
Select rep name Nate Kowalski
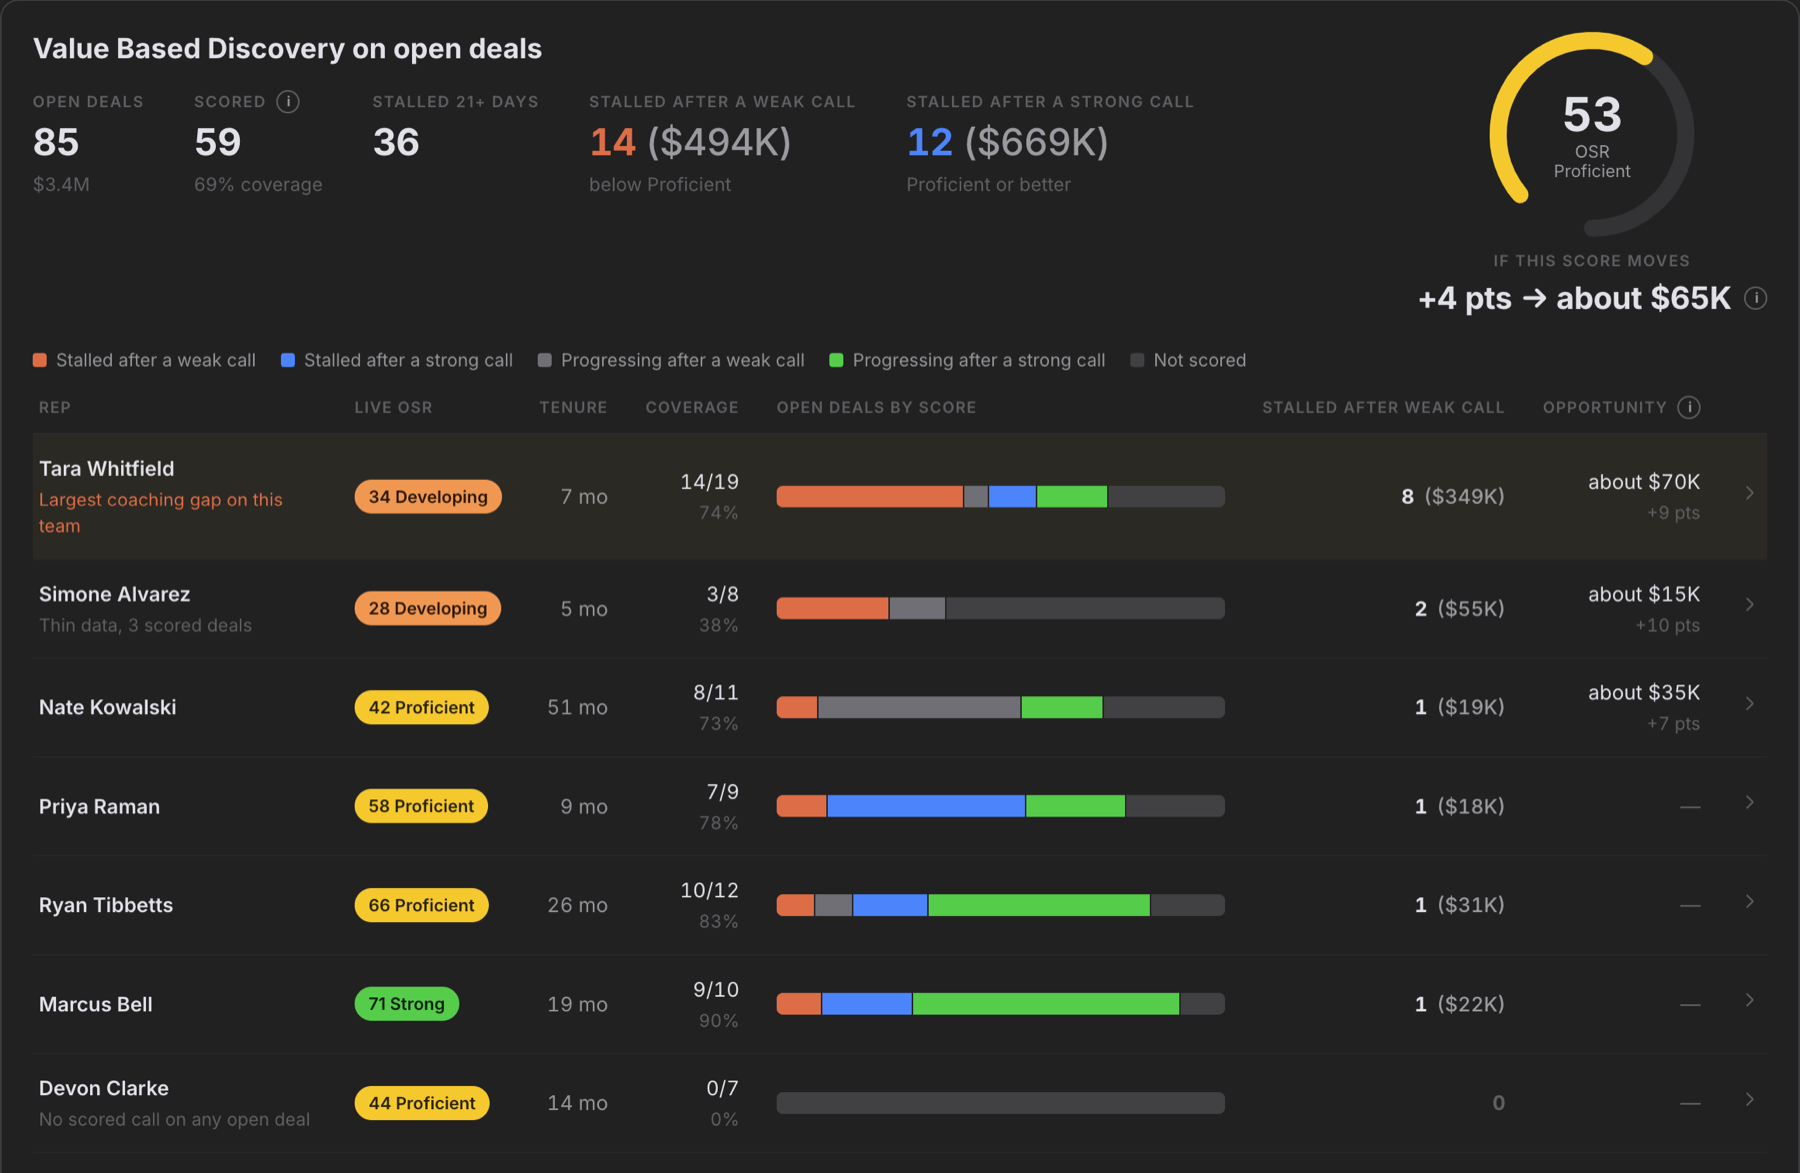[x=107, y=707]
